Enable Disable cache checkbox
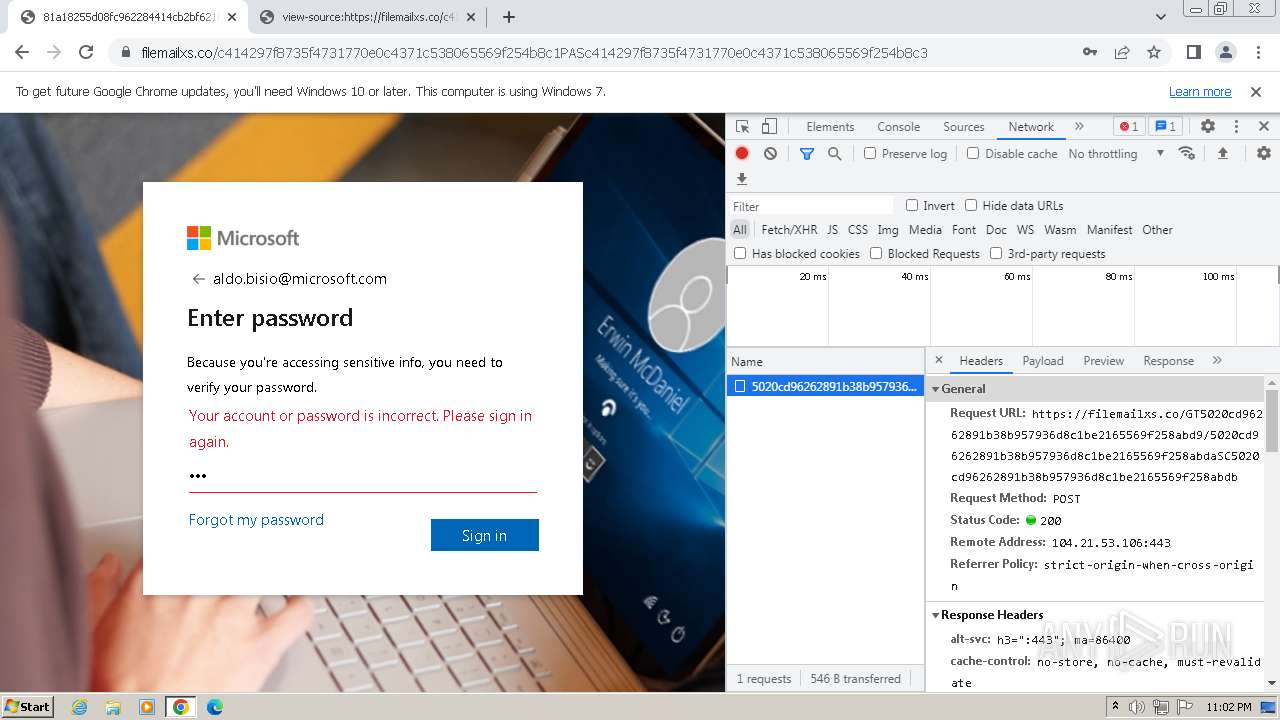Viewport: 1280px width, 720px height. click(x=973, y=153)
